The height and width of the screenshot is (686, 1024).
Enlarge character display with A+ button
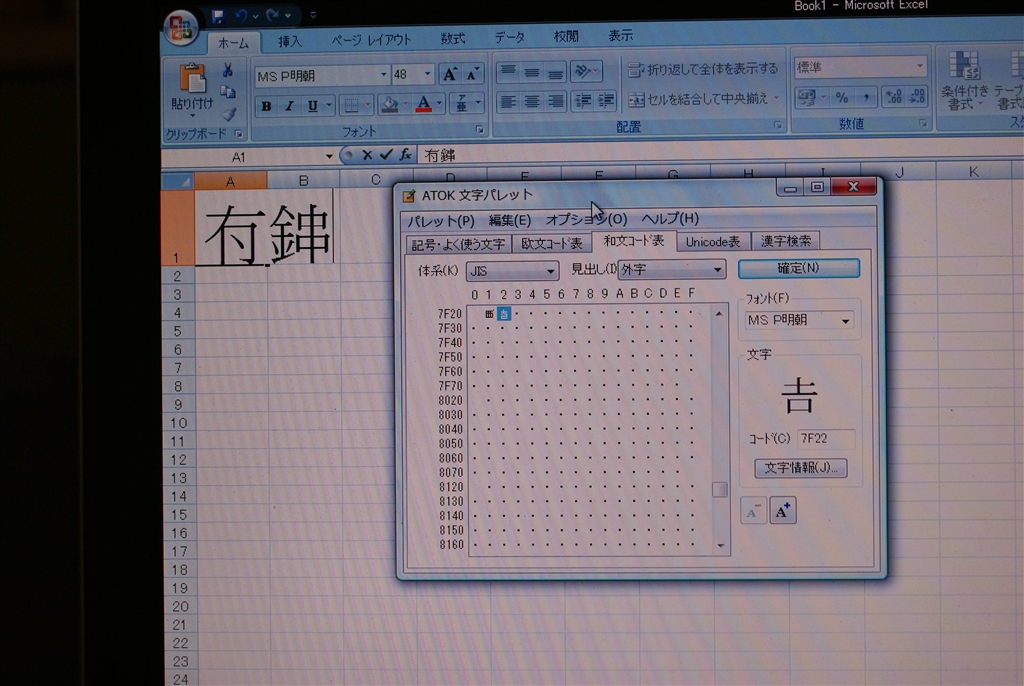pos(782,511)
